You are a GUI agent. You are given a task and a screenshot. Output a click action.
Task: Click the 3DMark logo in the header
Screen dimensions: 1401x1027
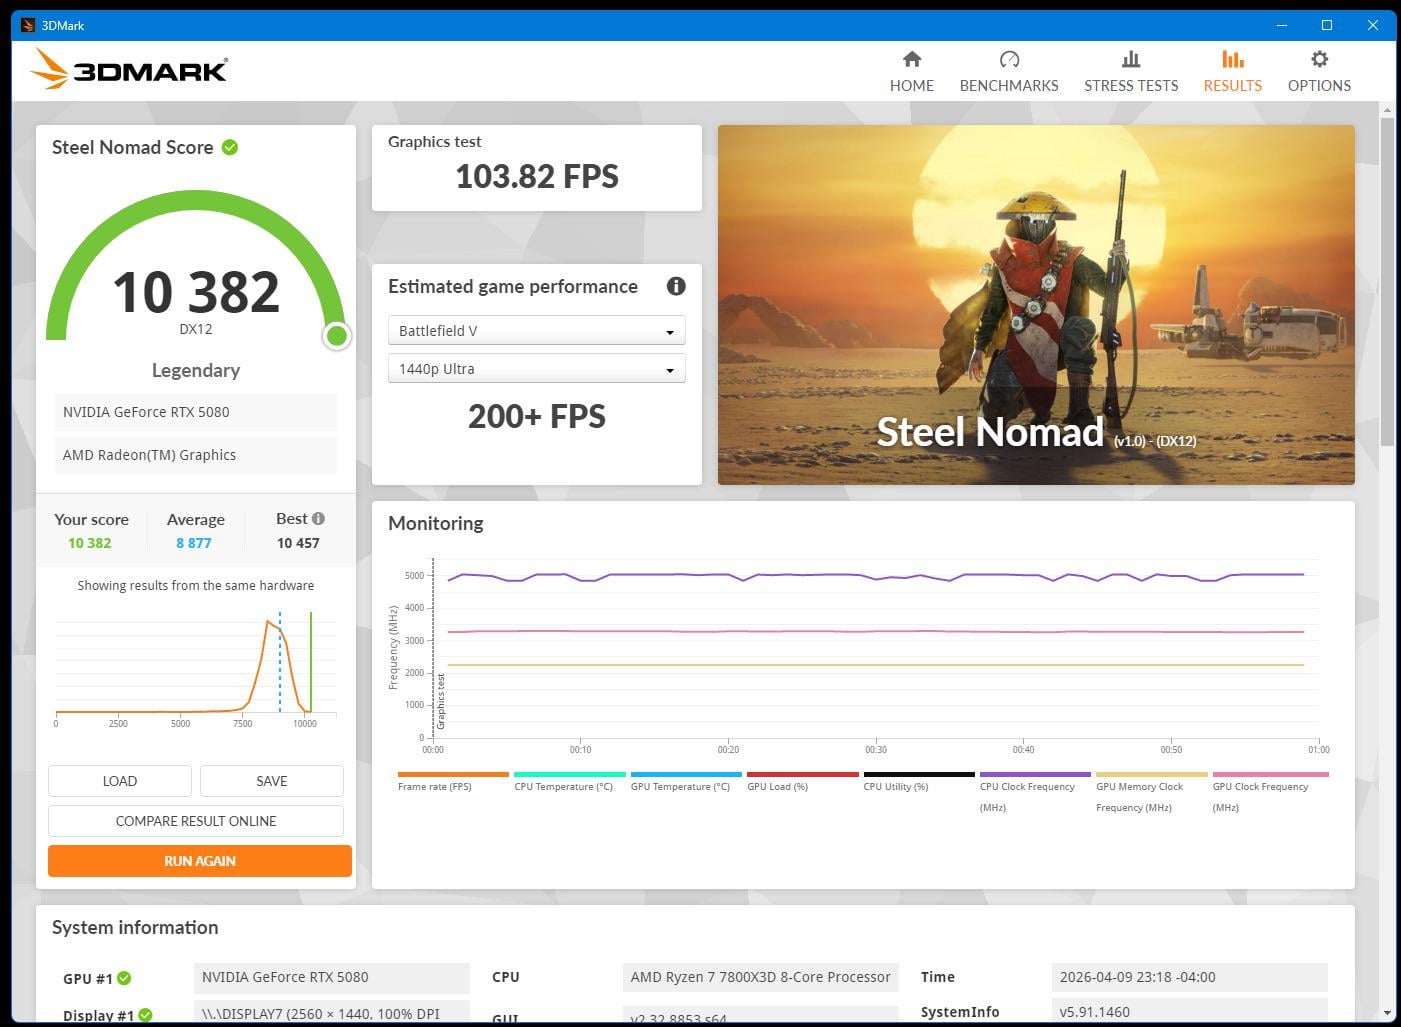point(130,70)
